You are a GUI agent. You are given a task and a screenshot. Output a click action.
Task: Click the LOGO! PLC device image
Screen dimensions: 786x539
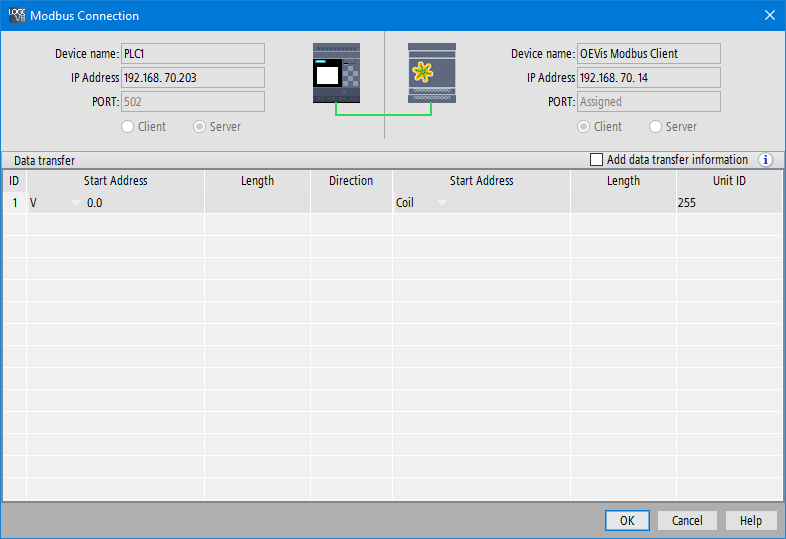(337, 72)
